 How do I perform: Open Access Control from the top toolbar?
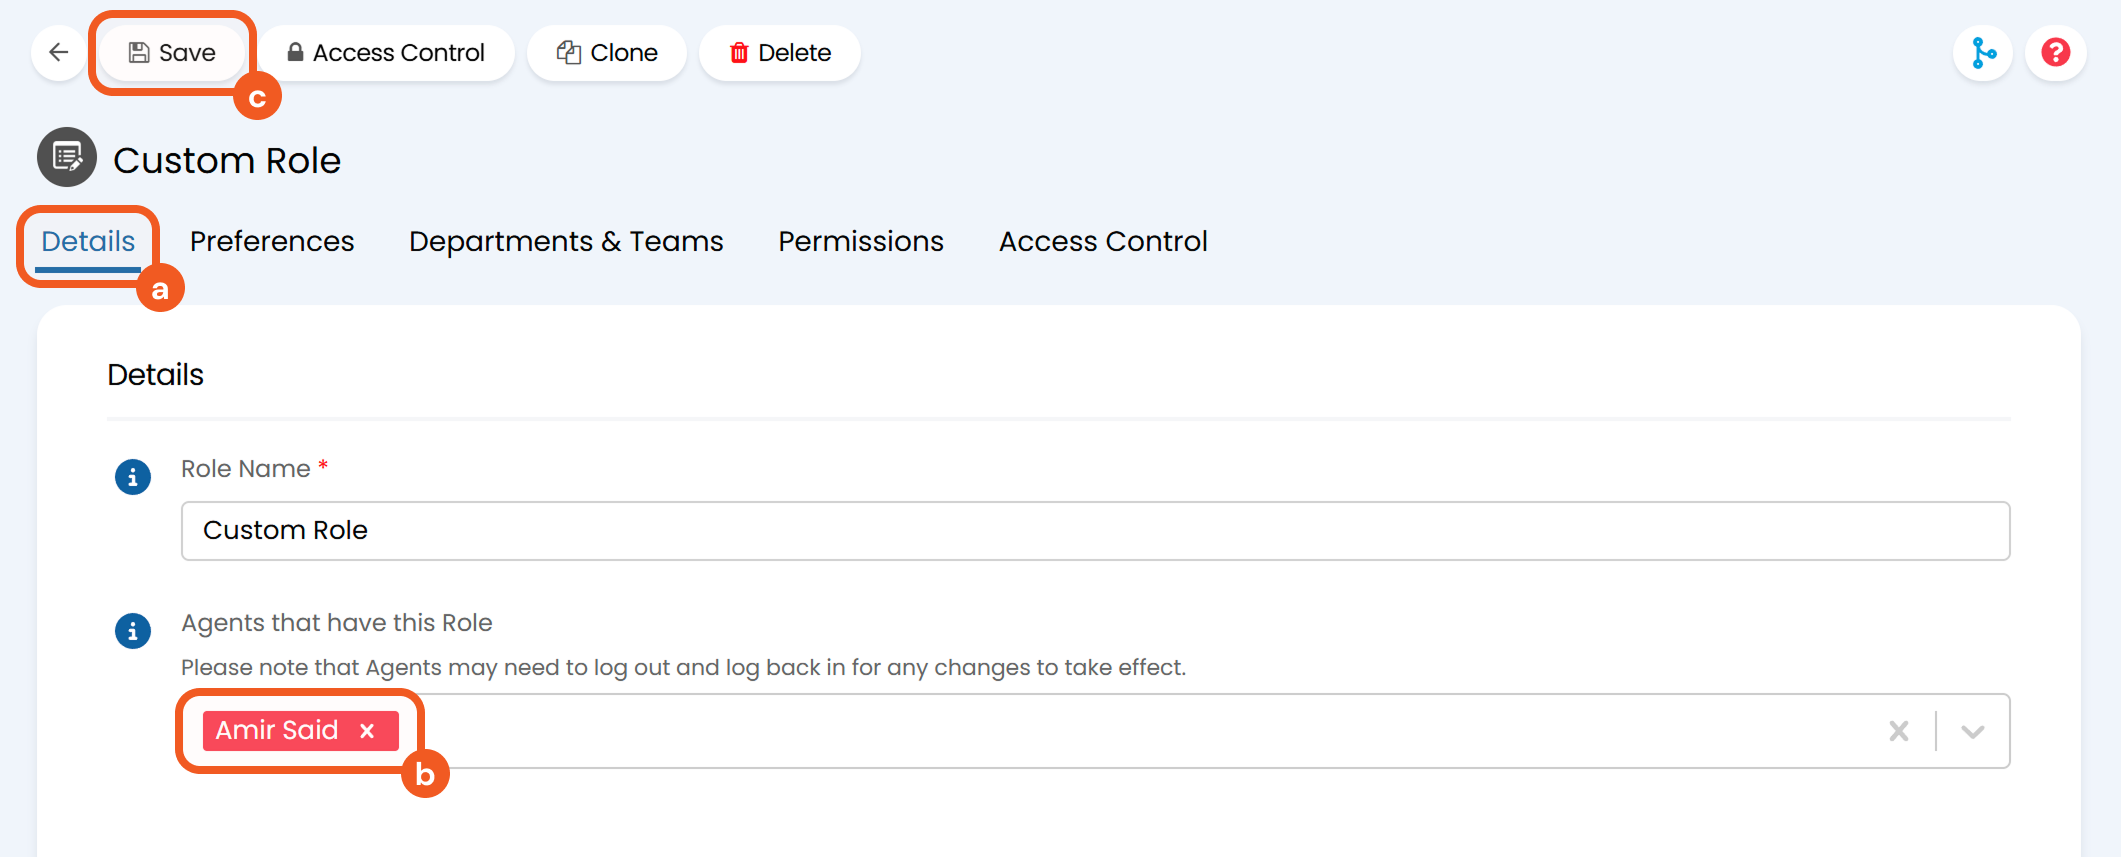tap(386, 53)
